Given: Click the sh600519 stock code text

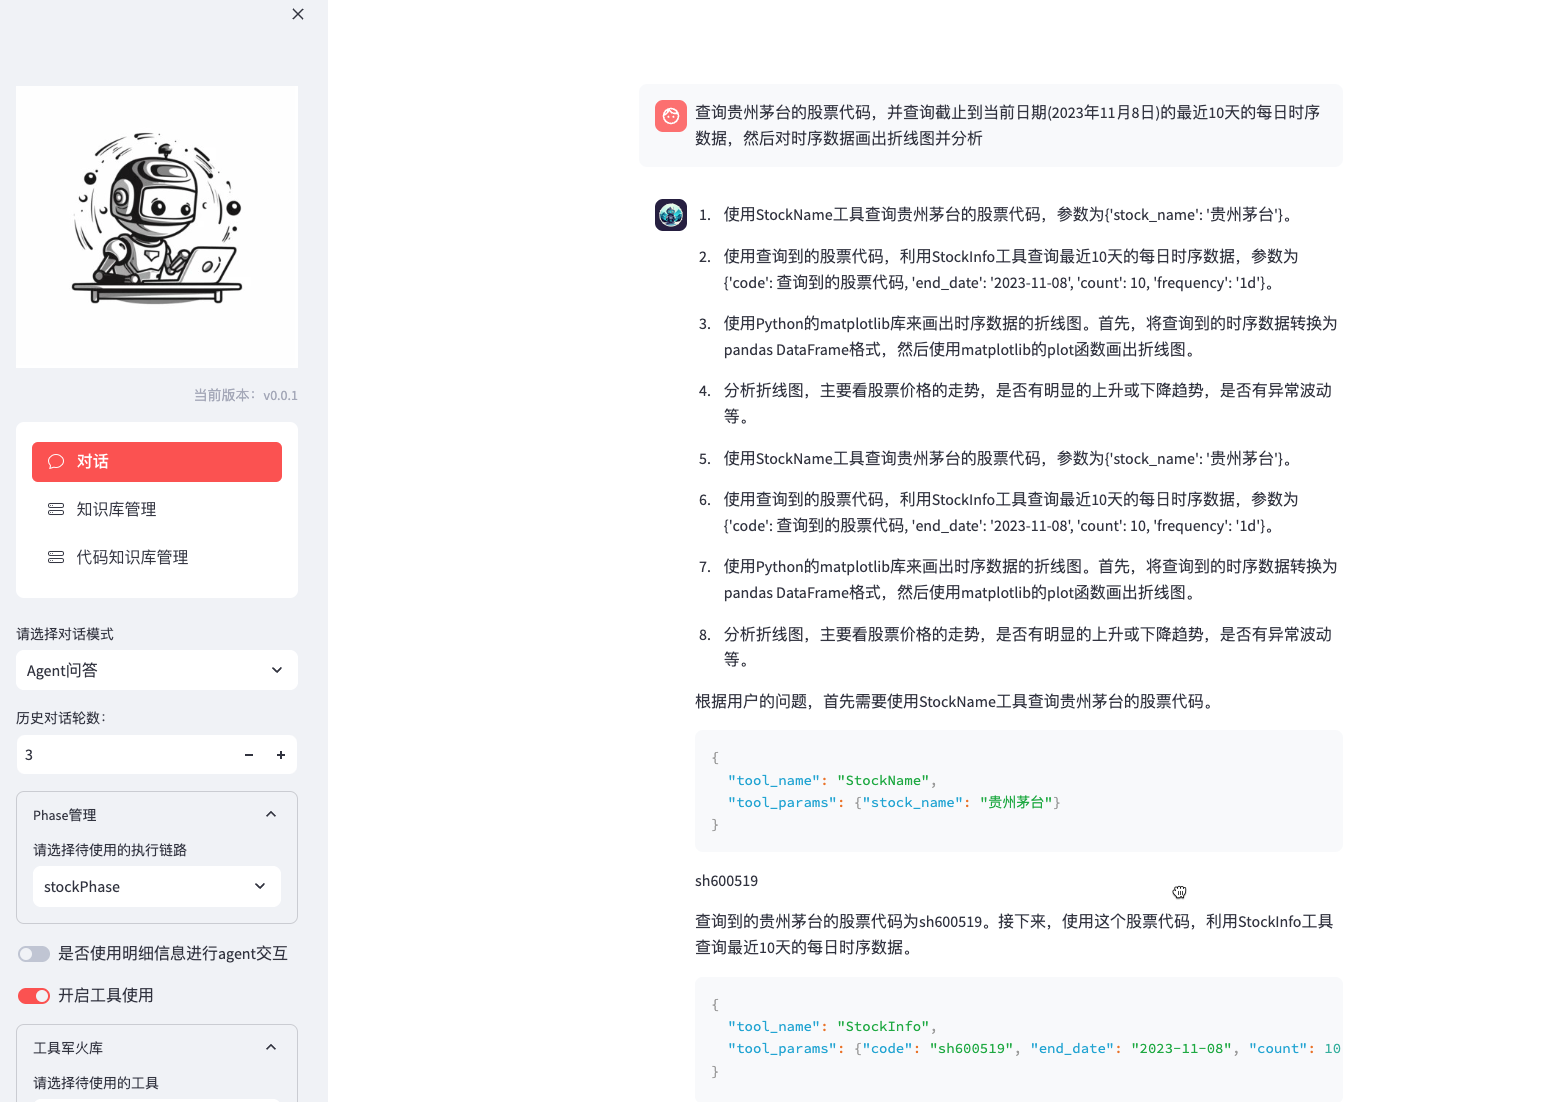Looking at the screenshot, I should [726, 881].
